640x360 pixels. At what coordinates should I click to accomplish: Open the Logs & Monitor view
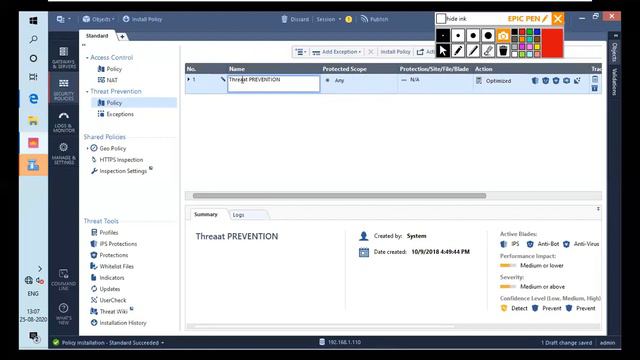click(63, 122)
